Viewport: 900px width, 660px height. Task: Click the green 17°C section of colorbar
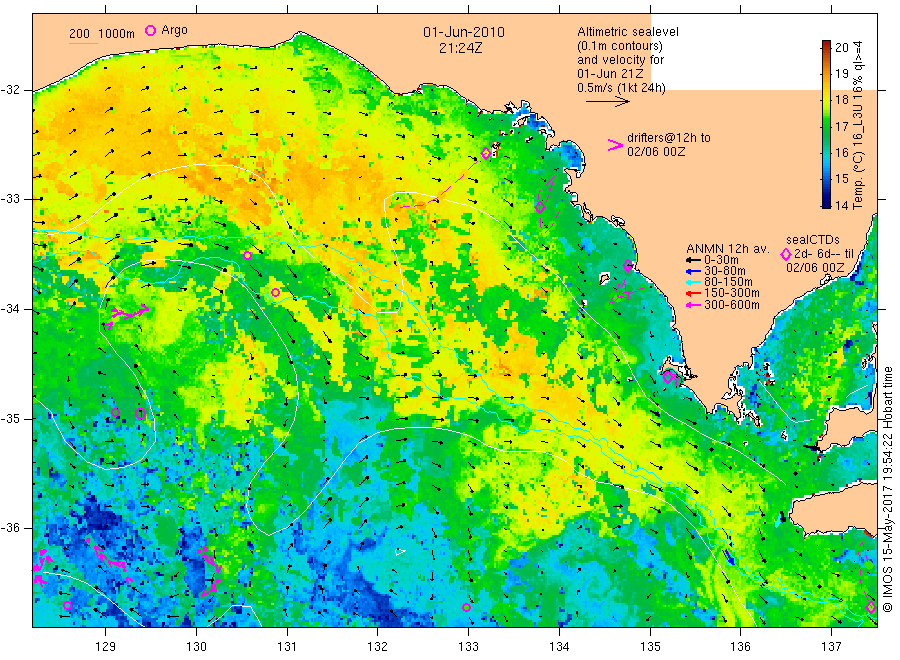pos(827,126)
